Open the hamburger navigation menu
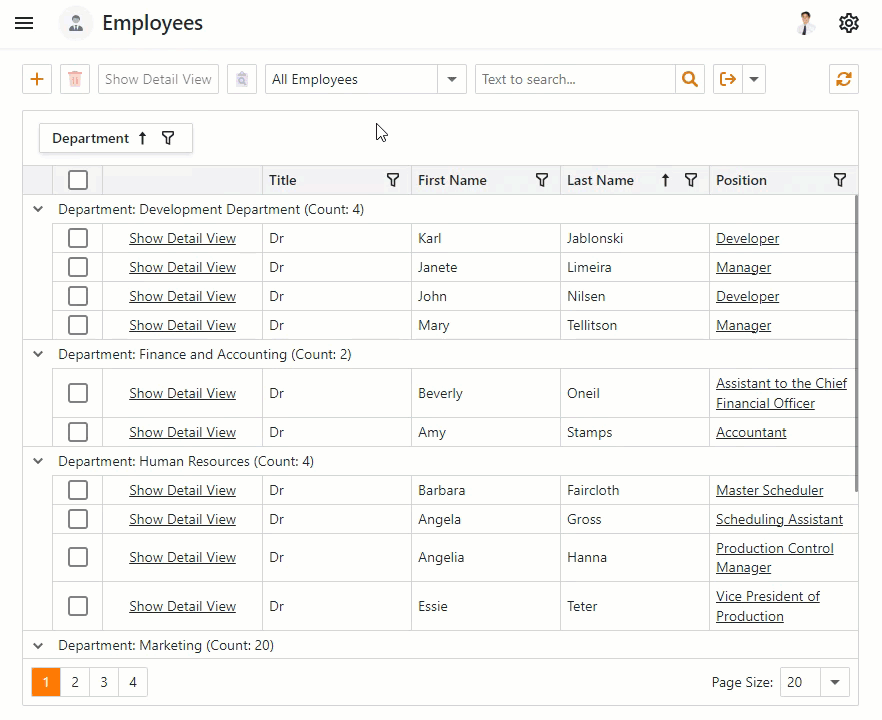 24,23
